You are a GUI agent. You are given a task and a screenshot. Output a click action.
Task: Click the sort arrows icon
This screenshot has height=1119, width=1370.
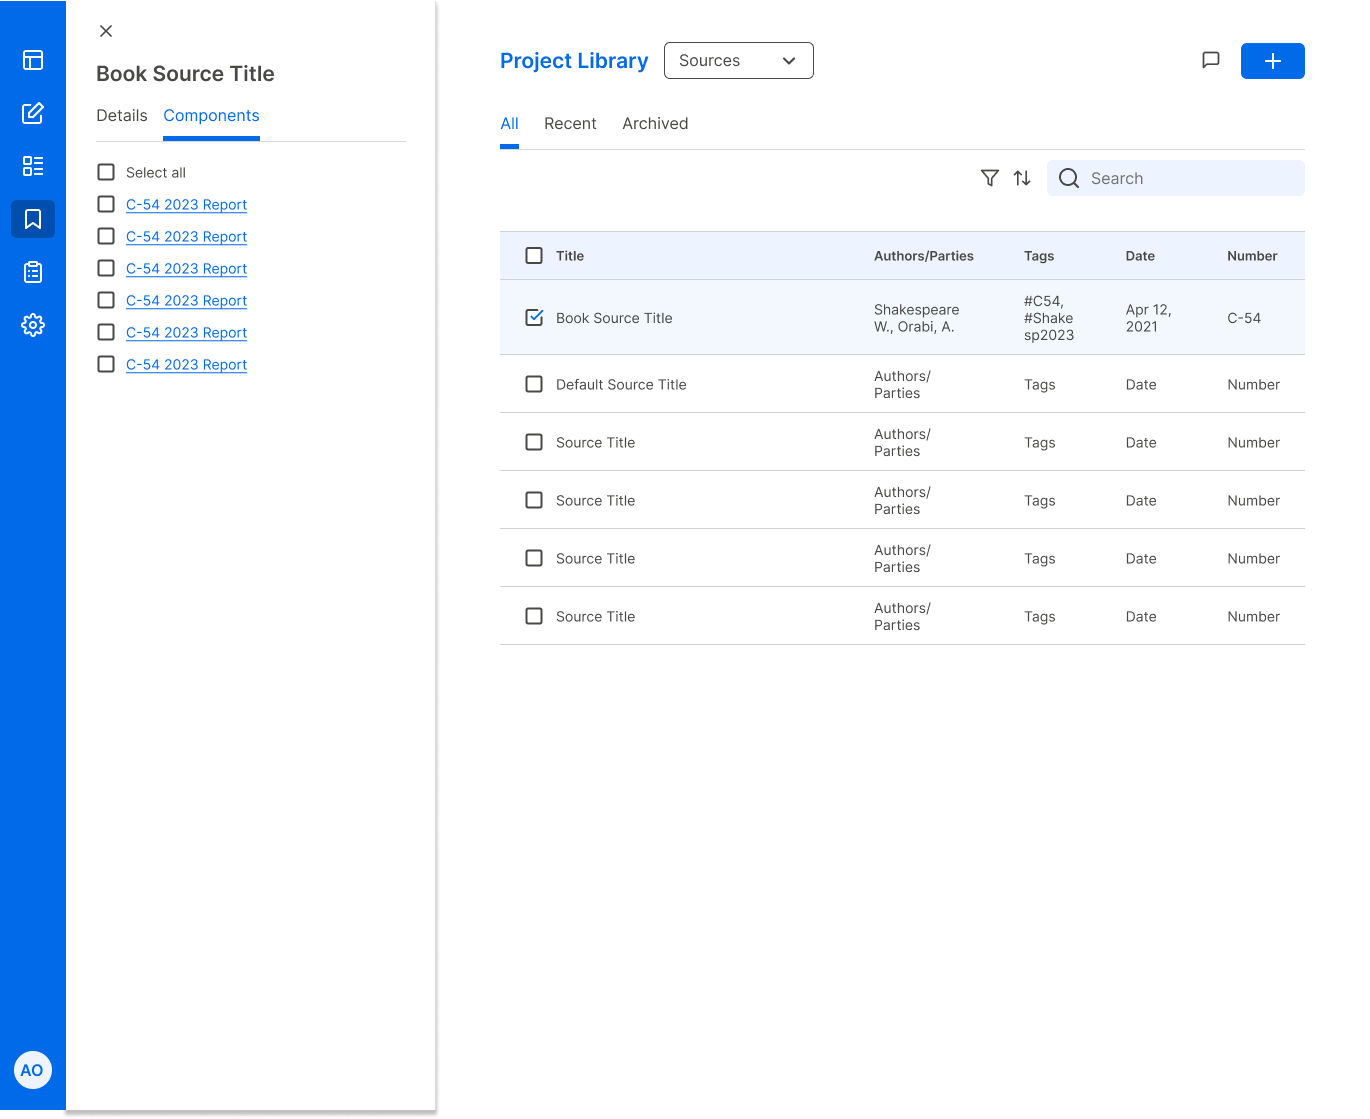[1022, 178]
